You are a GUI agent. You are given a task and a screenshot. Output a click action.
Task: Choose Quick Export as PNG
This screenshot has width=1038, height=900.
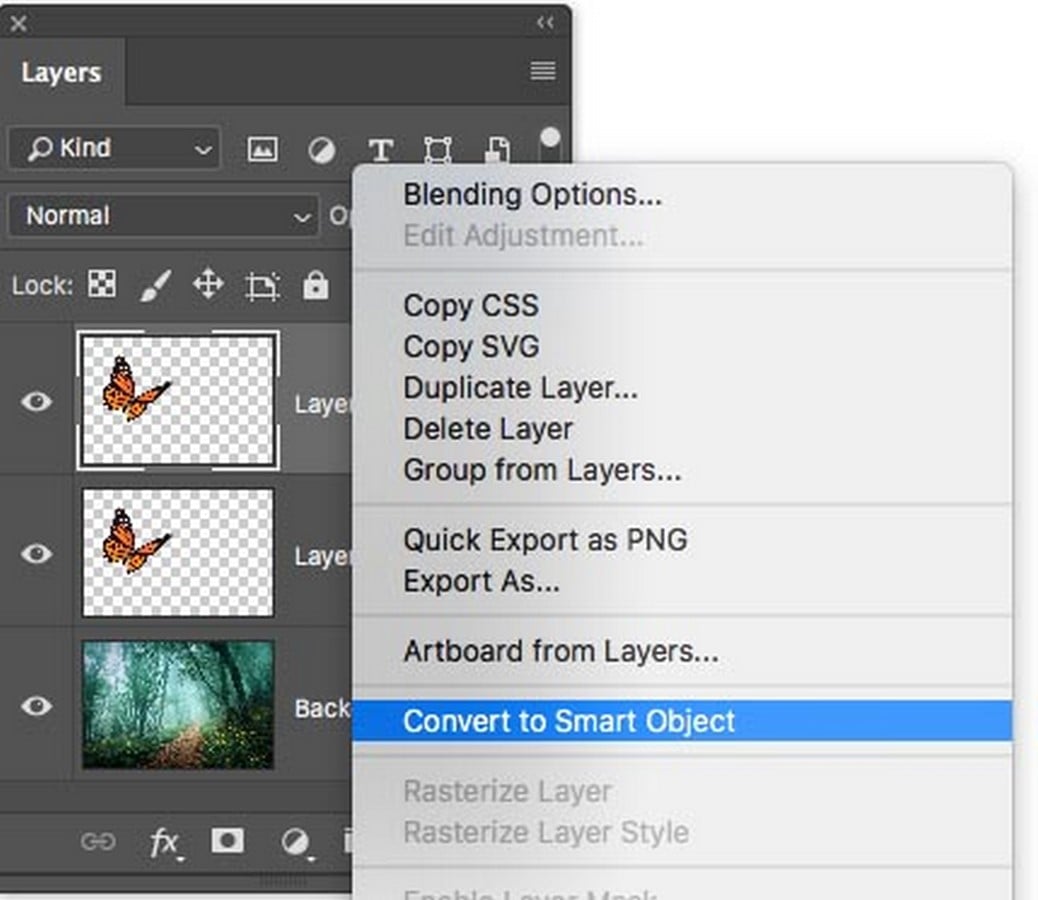point(545,541)
